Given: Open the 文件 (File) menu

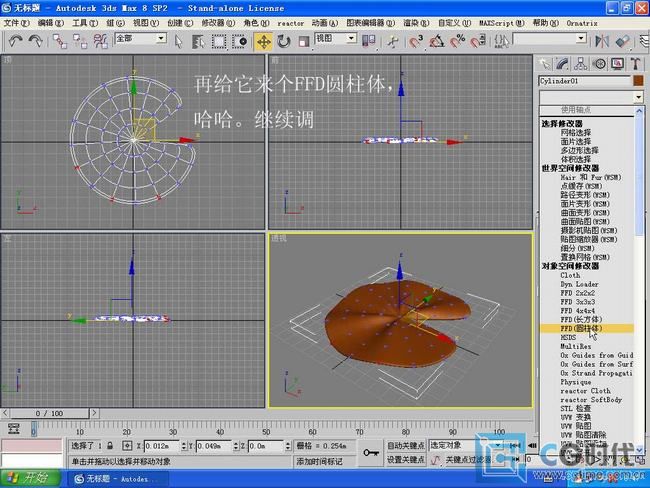Looking at the screenshot, I should (17, 23).
